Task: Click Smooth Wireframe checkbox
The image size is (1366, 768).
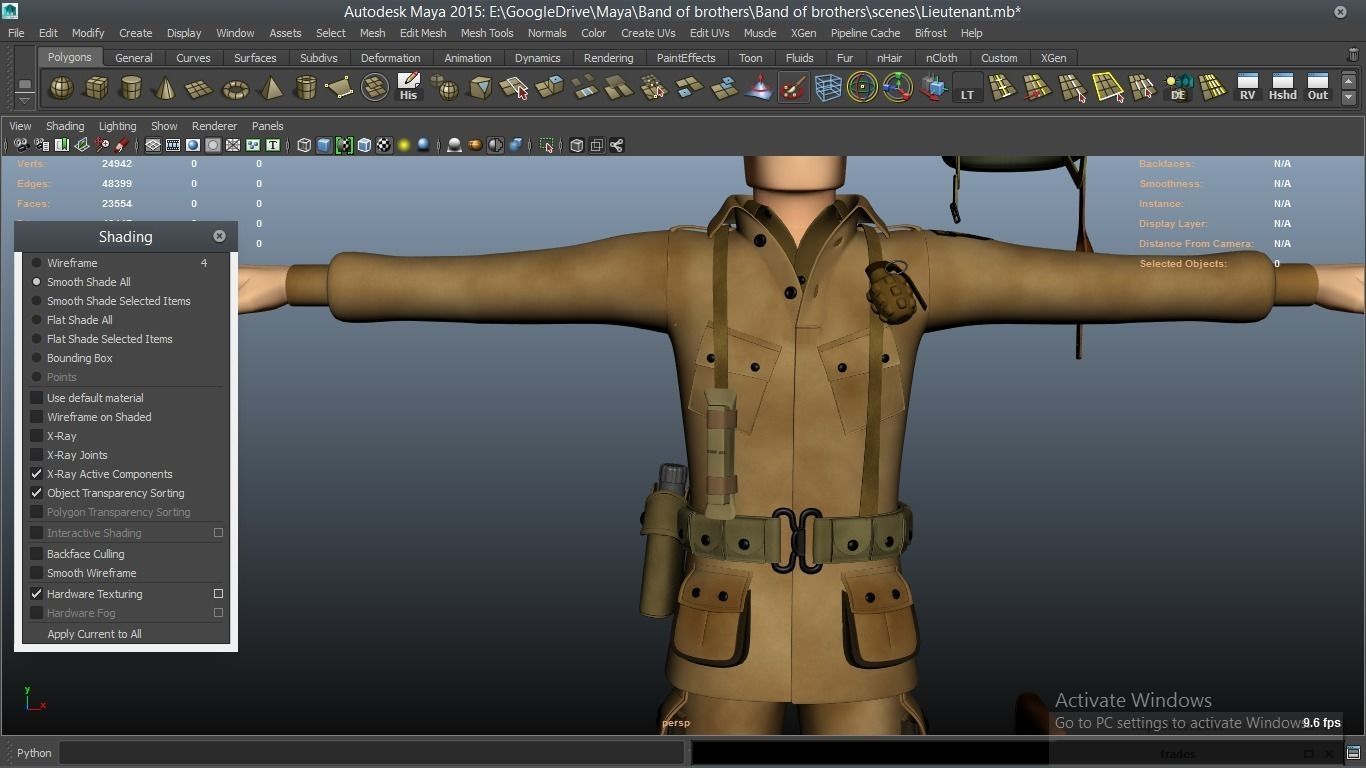Action: (x=37, y=573)
